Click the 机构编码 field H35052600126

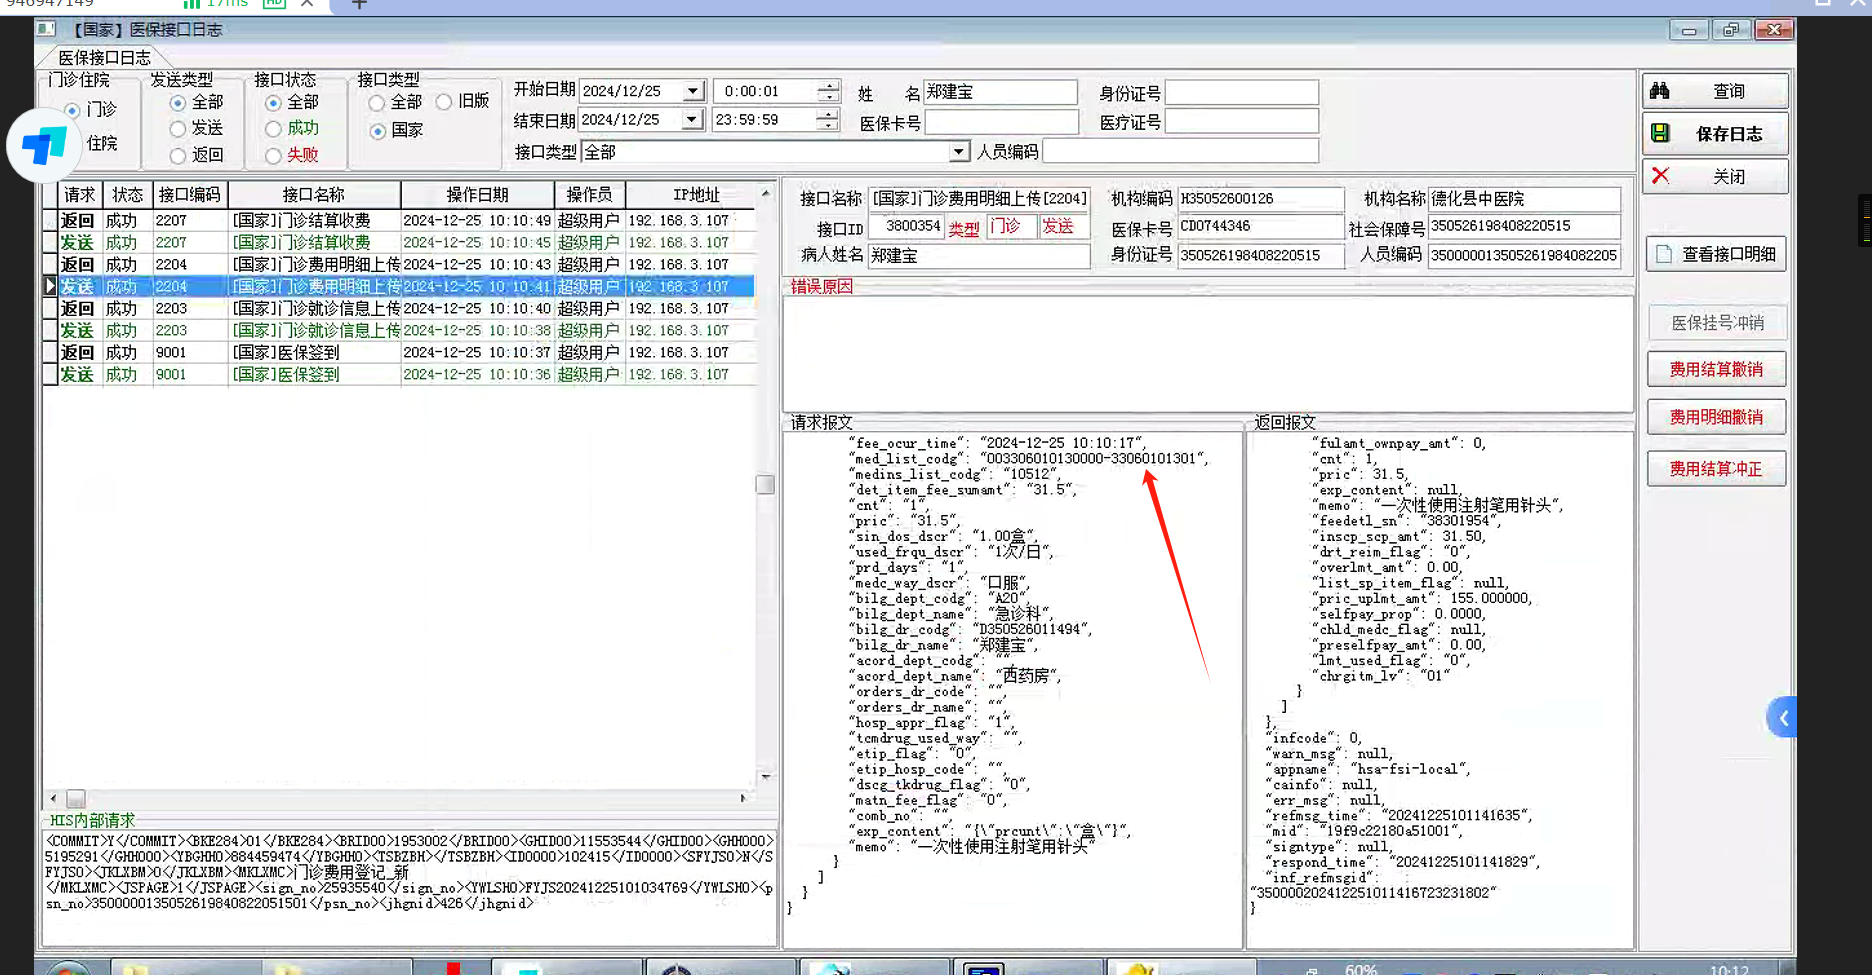[1260, 199]
